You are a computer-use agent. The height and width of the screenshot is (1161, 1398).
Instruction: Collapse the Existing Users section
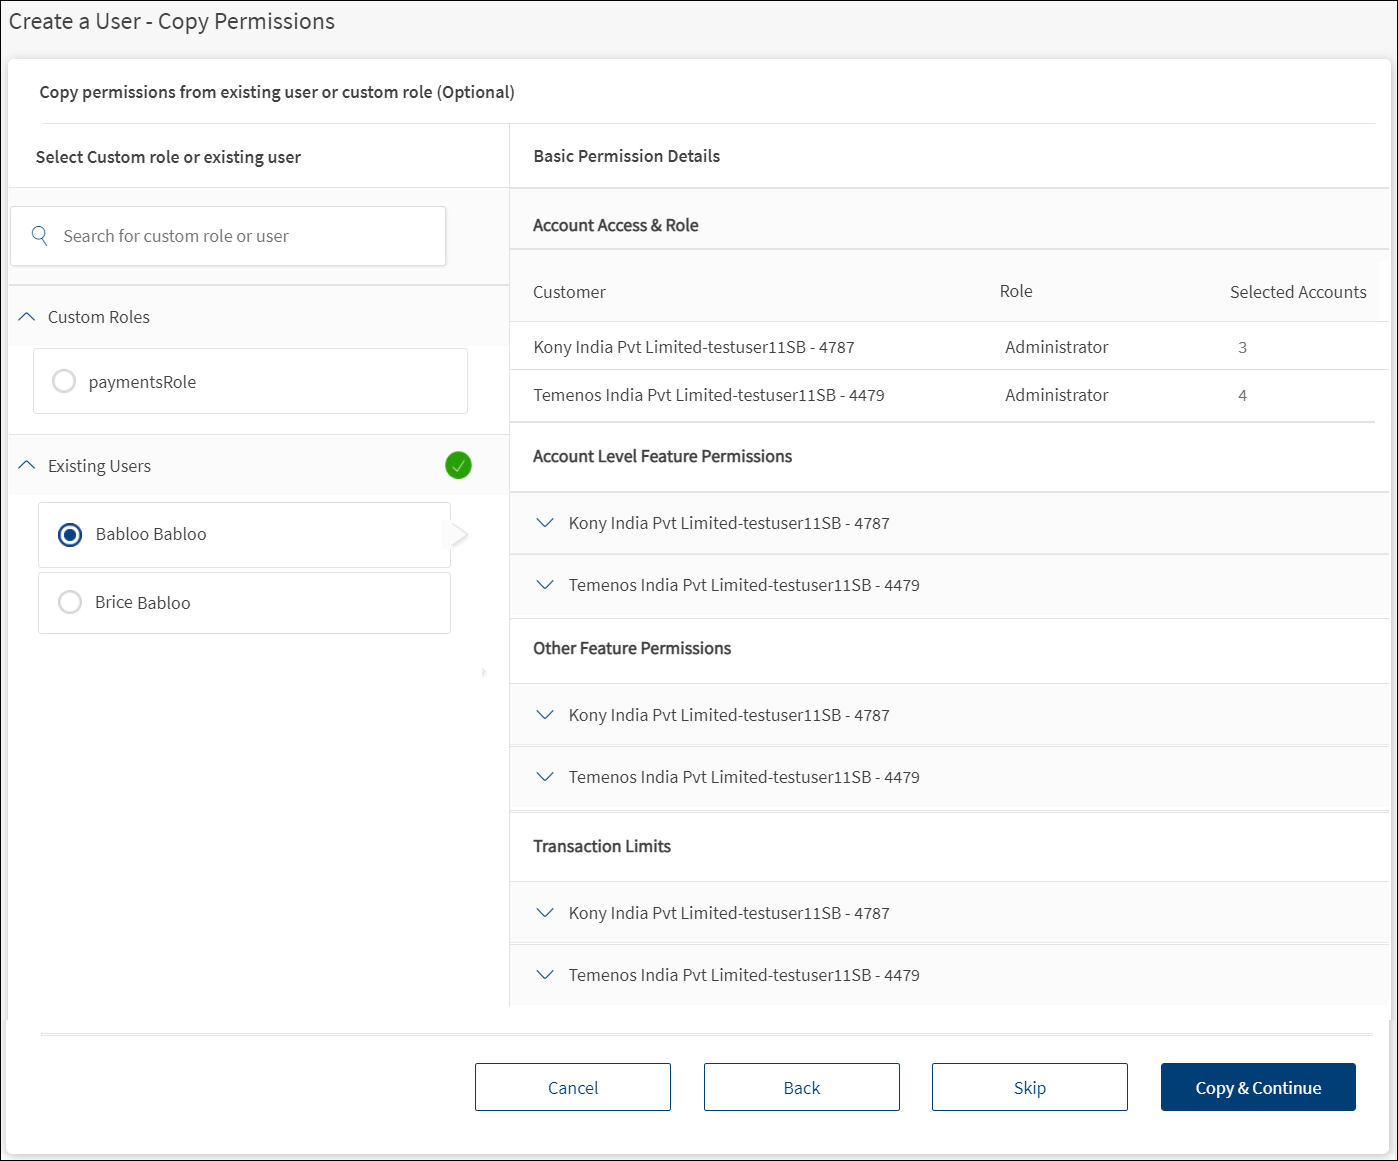coord(27,466)
